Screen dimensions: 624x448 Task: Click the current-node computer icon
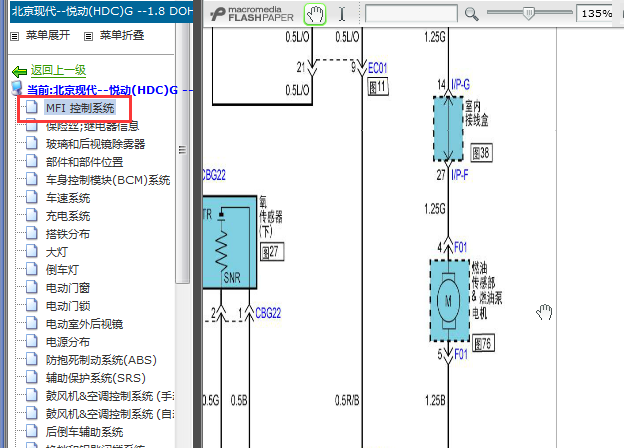click(17, 88)
